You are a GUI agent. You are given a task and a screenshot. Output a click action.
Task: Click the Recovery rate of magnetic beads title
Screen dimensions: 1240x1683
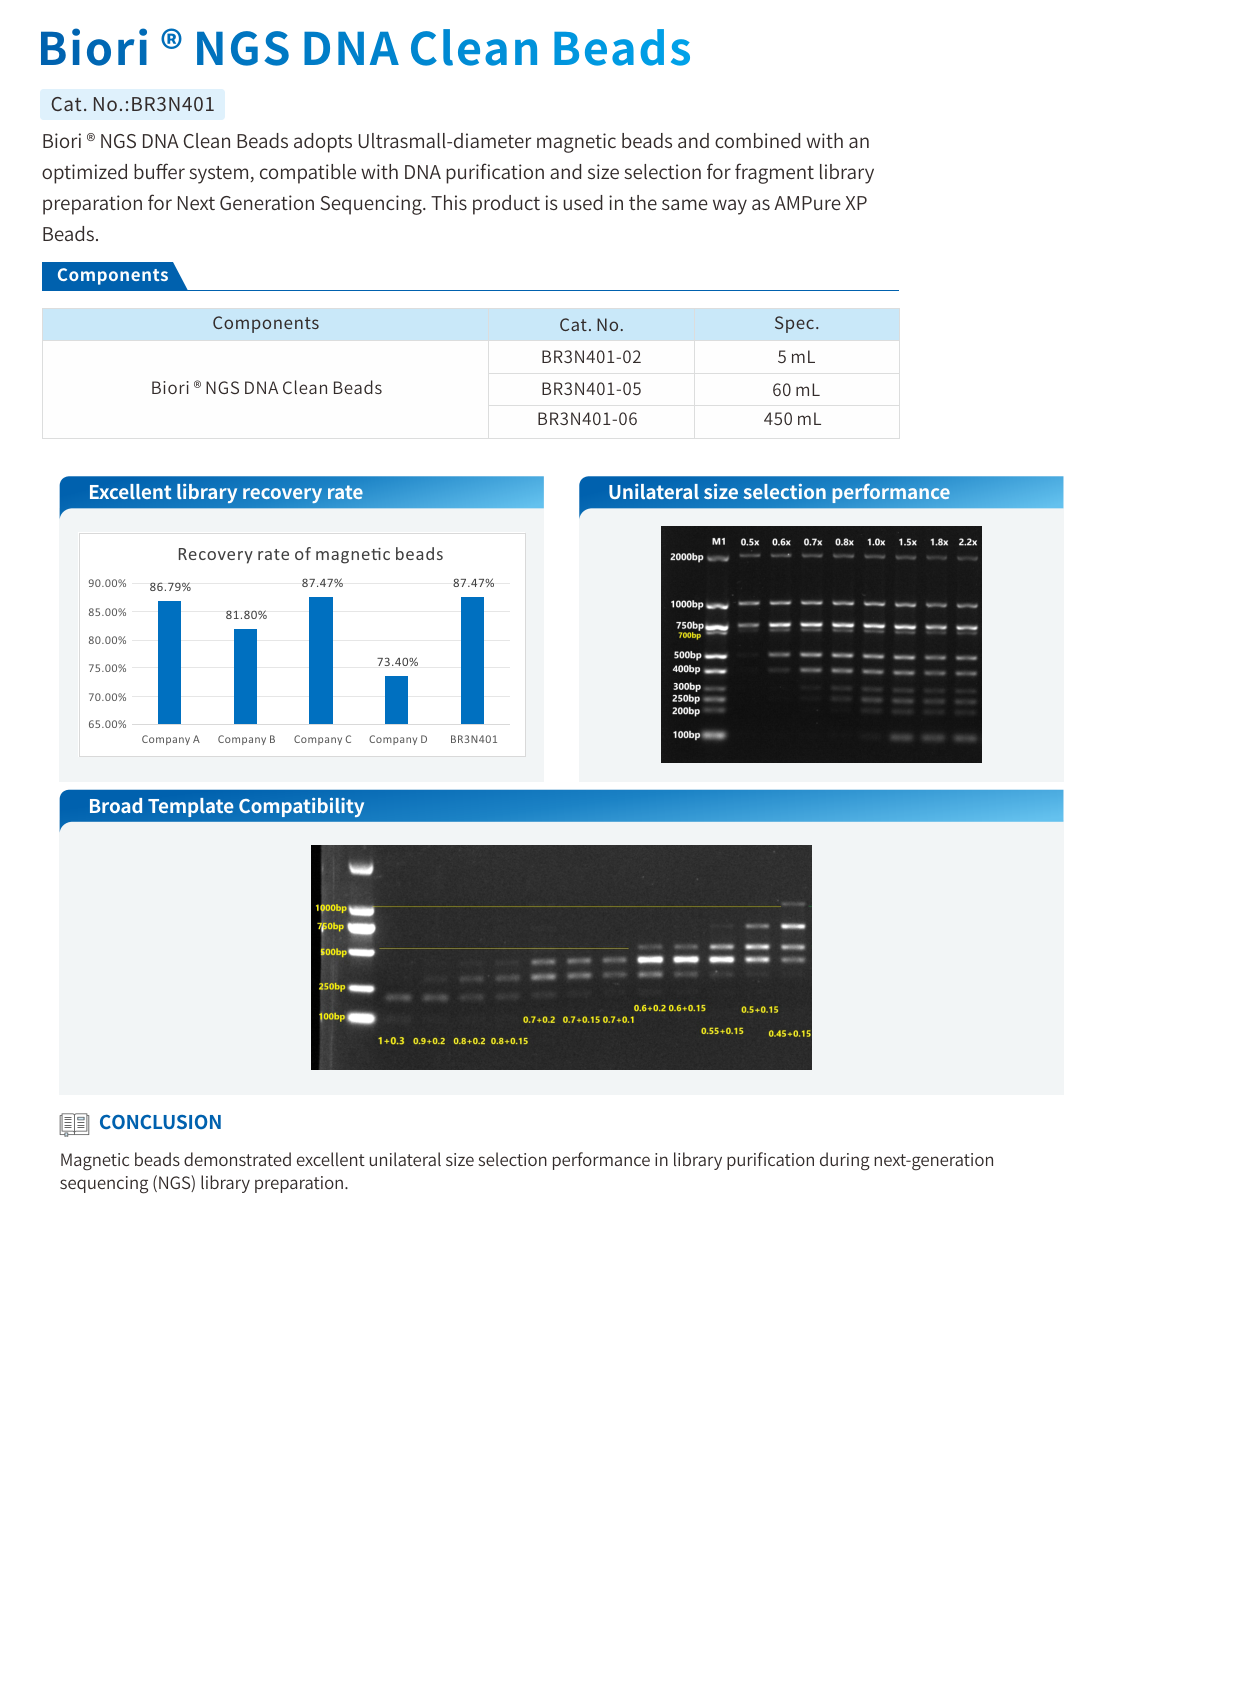coord(310,554)
